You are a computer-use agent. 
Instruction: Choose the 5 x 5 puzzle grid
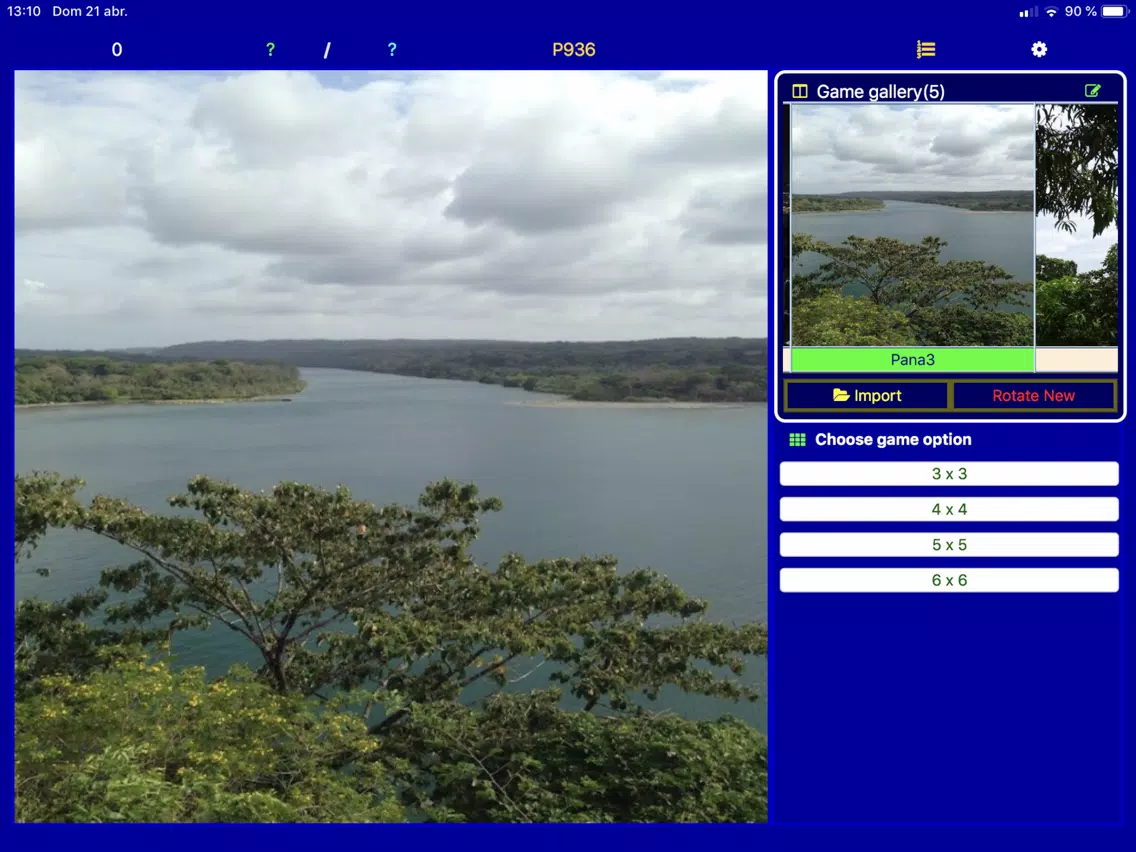coord(949,545)
